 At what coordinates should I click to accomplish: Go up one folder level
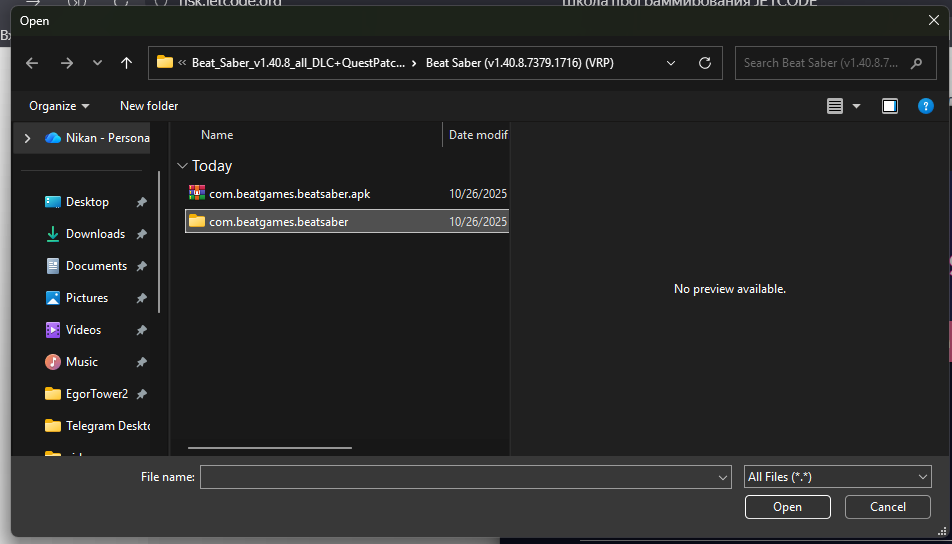pos(126,63)
